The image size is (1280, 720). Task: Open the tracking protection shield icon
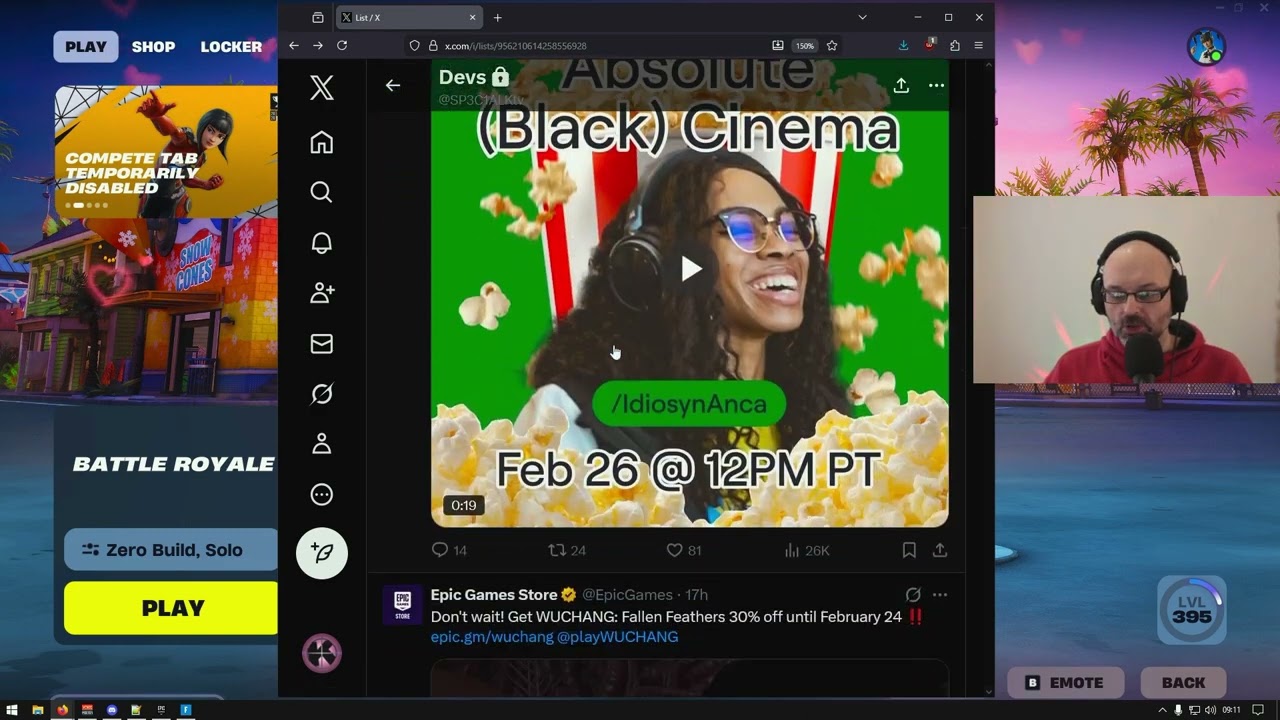click(x=415, y=46)
